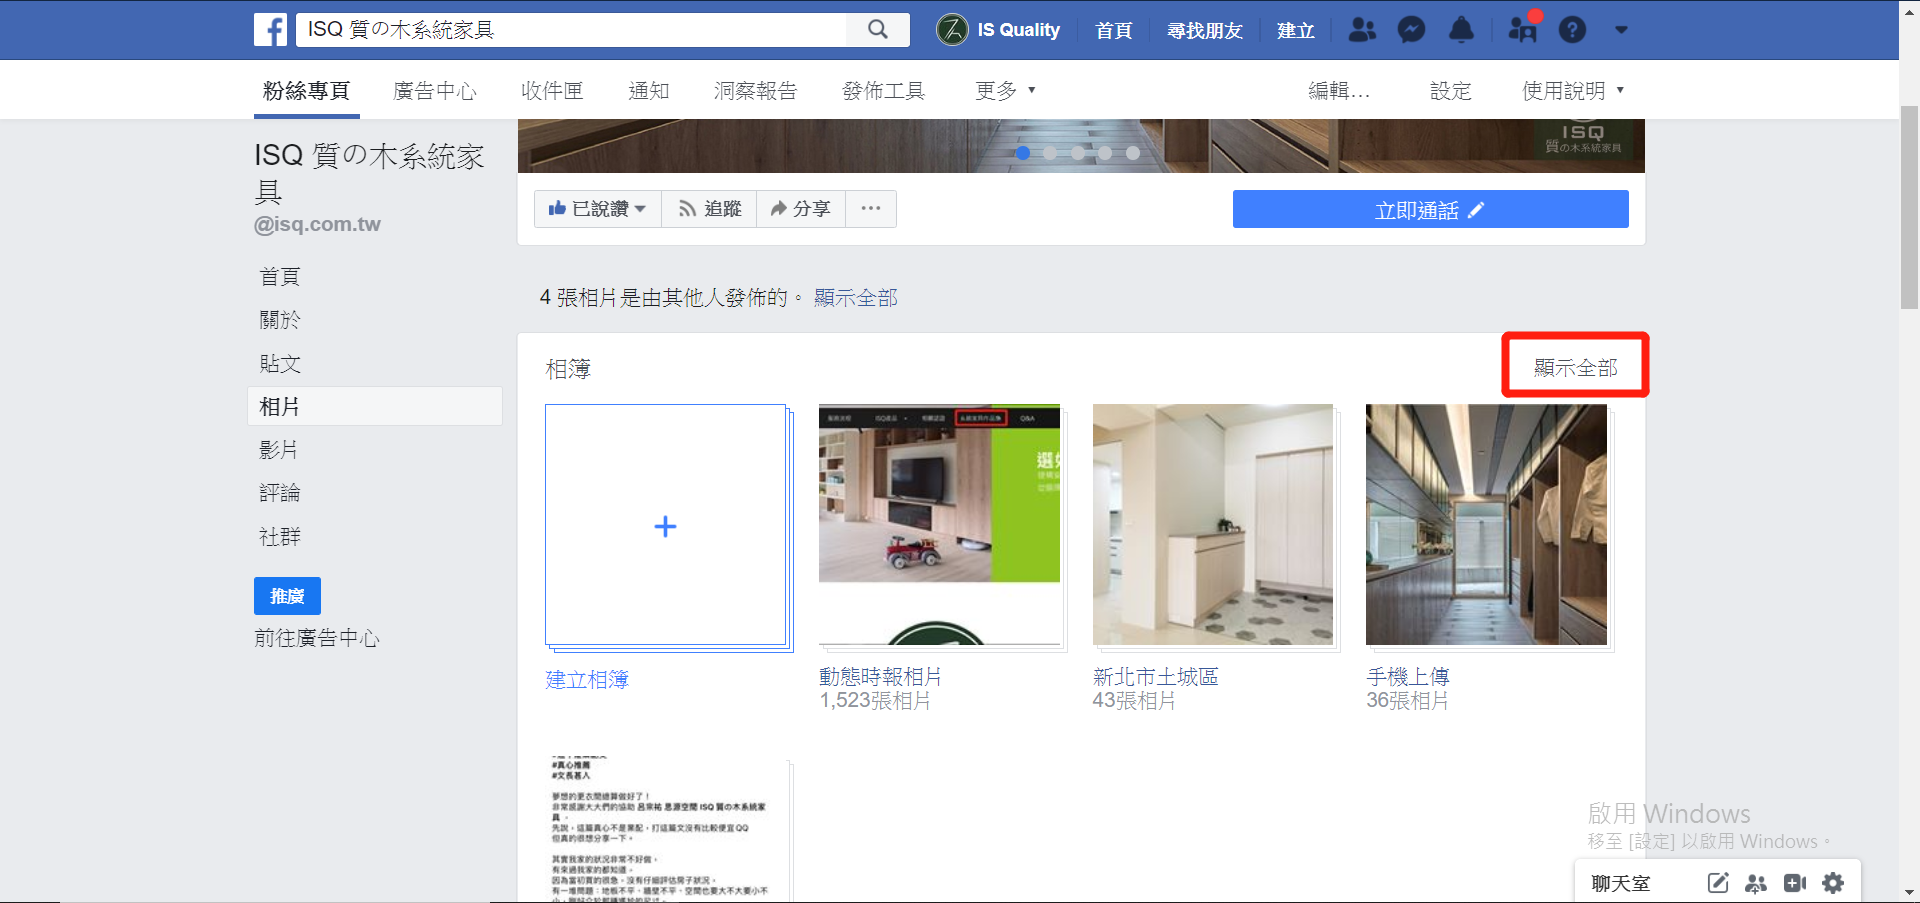The height and width of the screenshot is (903, 1920).
Task: Click the pages feed icon with red badge
Action: pyautogui.click(x=1523, y=28)
